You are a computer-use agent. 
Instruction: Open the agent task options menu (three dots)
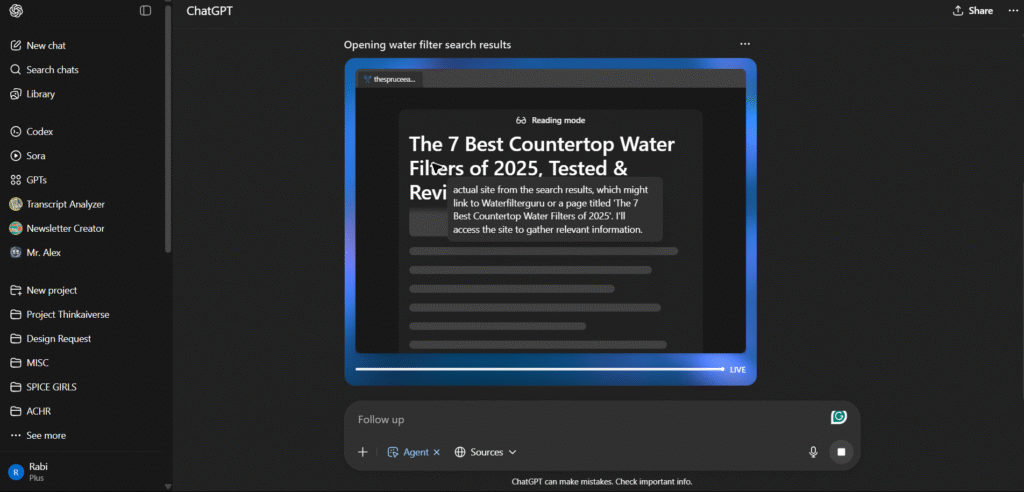pos(745,44)
